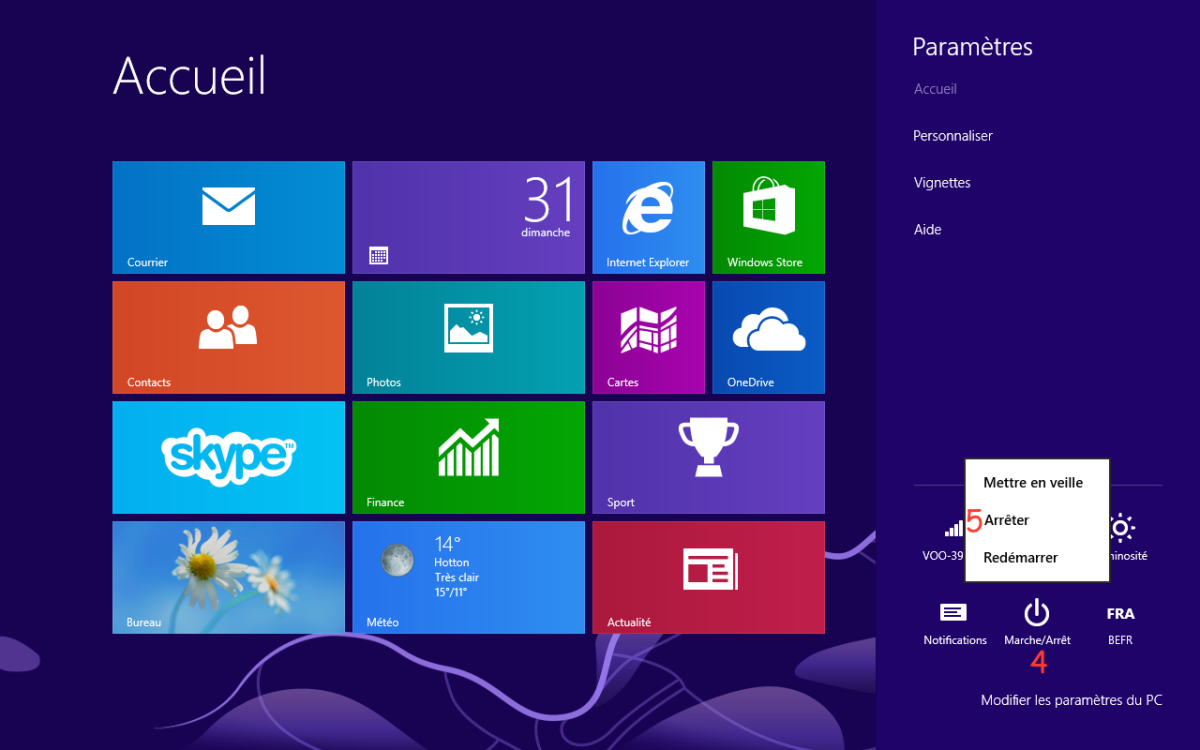Open Vignettes settings in Paramètres panel
Screen dimensions: 1200x750
[x=942, y=183]
